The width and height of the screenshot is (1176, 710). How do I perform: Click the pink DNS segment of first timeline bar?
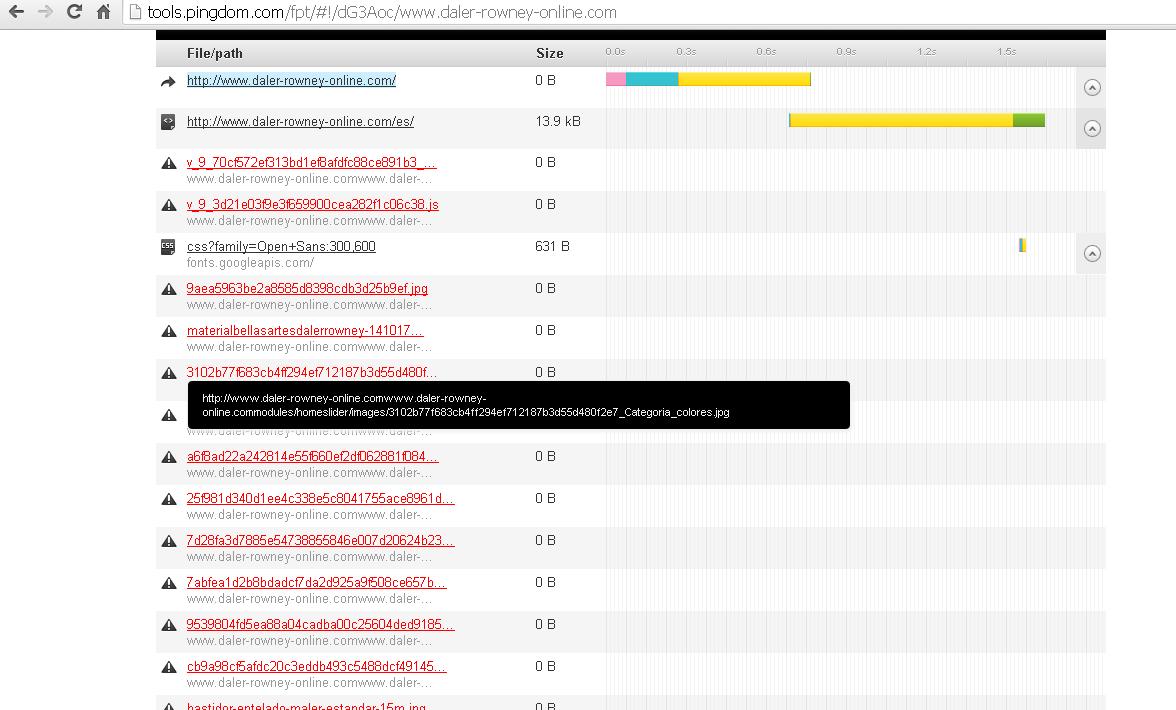[616, 79]
